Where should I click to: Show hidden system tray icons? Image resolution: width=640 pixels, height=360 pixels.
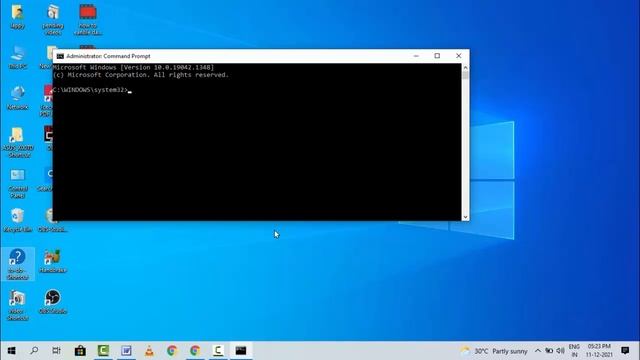click(x=538, y=351)
